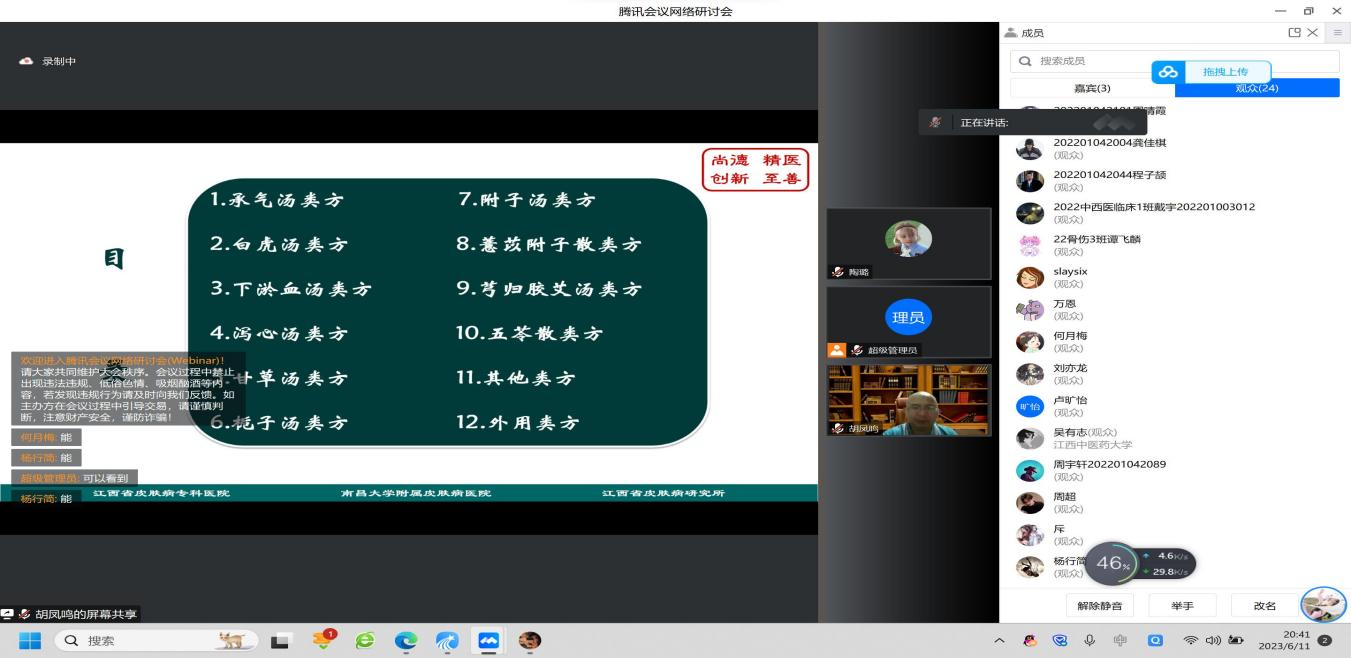Click 胡凤鸣's video thumbnail
The height and width of the screenshot is (658, 1351).
908,400
